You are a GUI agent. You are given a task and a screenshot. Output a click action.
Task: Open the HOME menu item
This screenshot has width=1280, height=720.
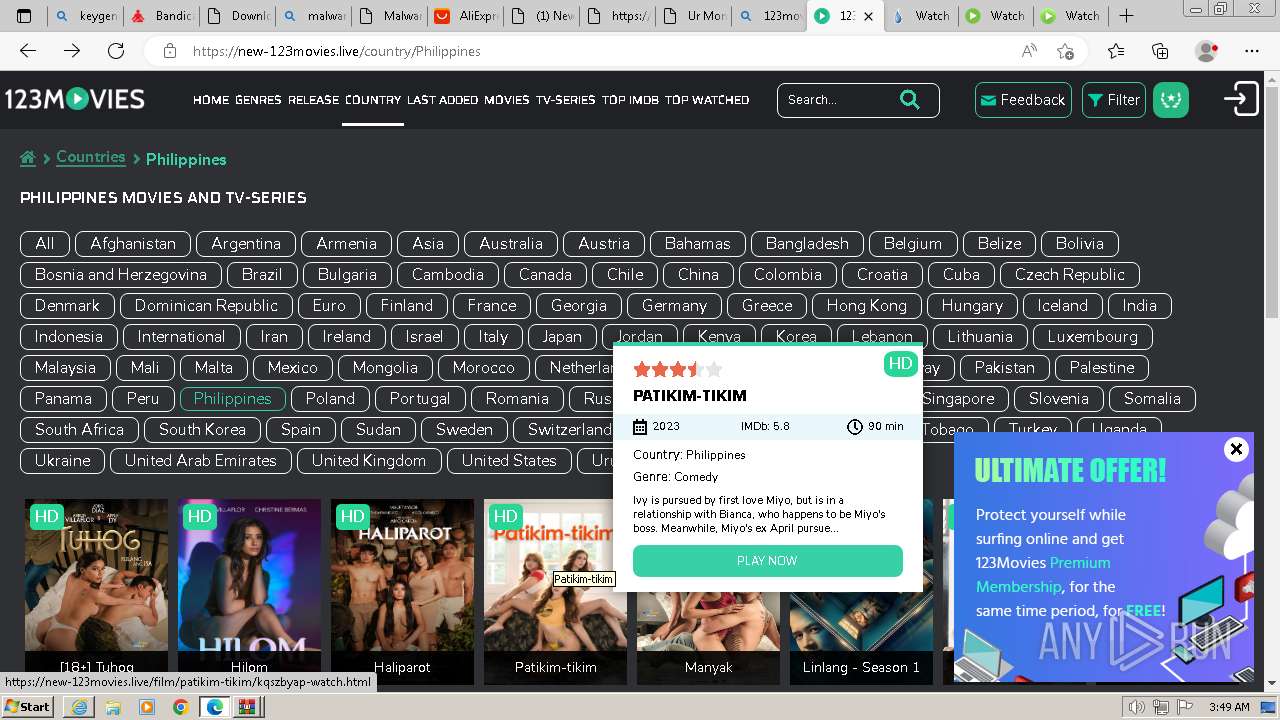(211, 100)
